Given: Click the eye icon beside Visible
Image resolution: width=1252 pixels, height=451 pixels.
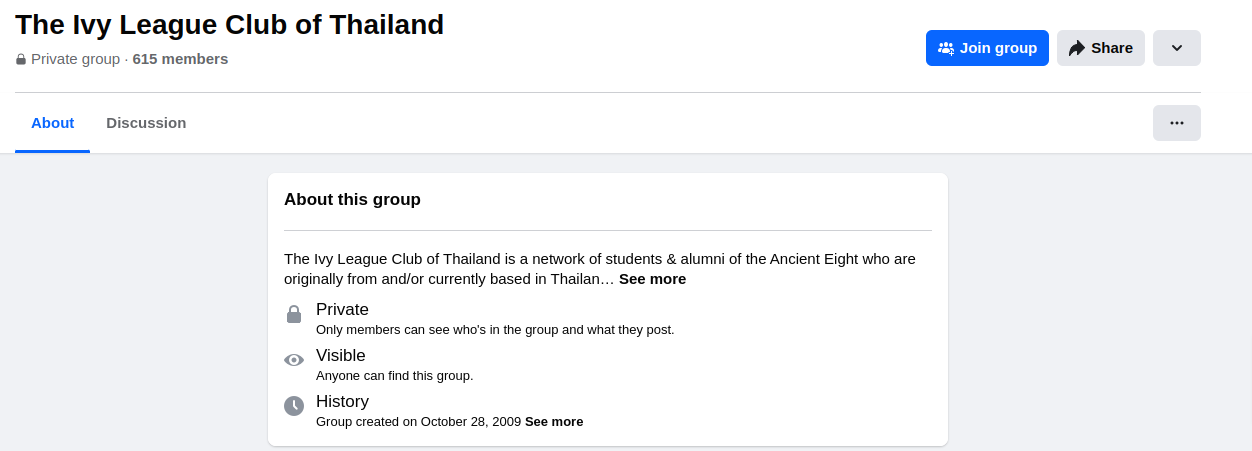Looking at the screenshot, I should [294, 360].
